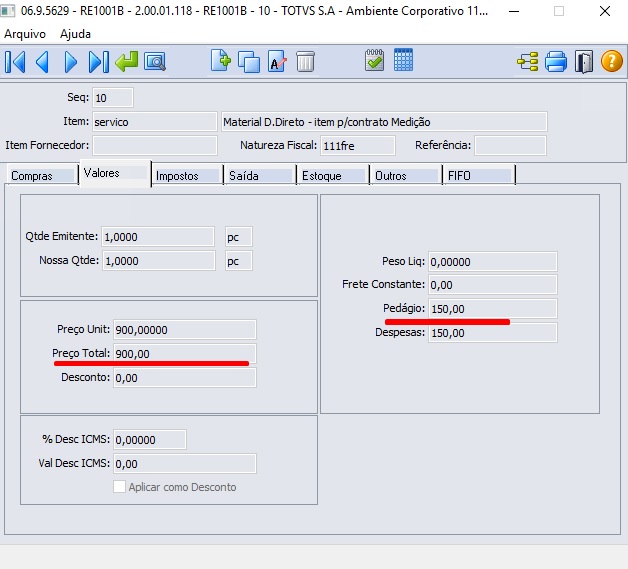Open the Ajuda menu

[75, 34]
